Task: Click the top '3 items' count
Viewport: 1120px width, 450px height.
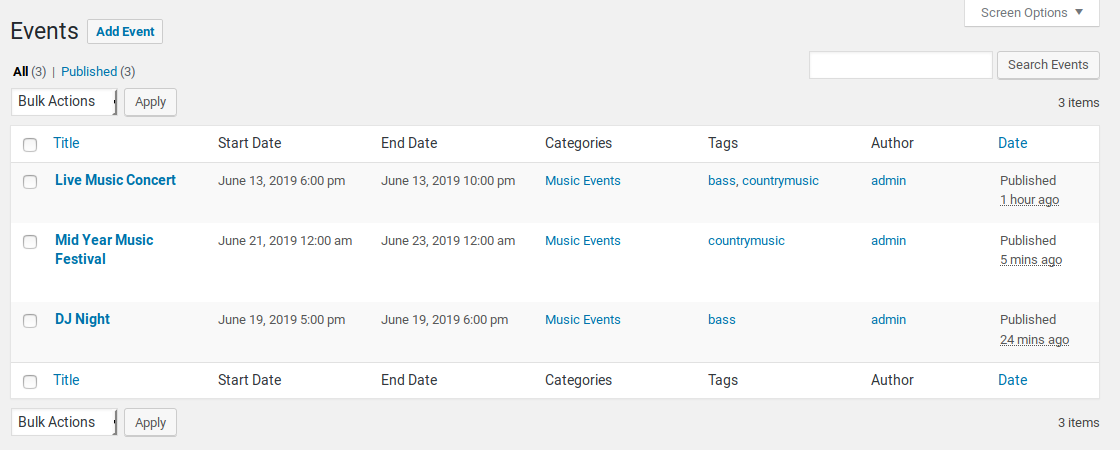Action: coord(1079,103)
